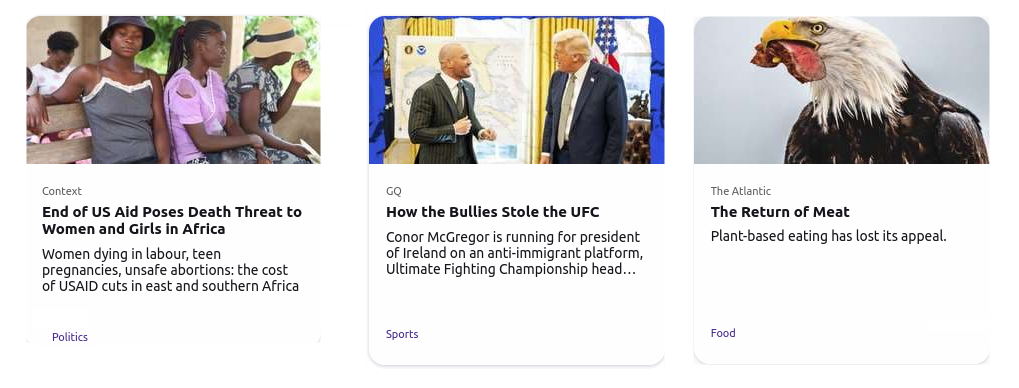1019x388 pixels.
Task: Open headline End of US Aid Poses Death Threat
Action: [x=172, y=220]
